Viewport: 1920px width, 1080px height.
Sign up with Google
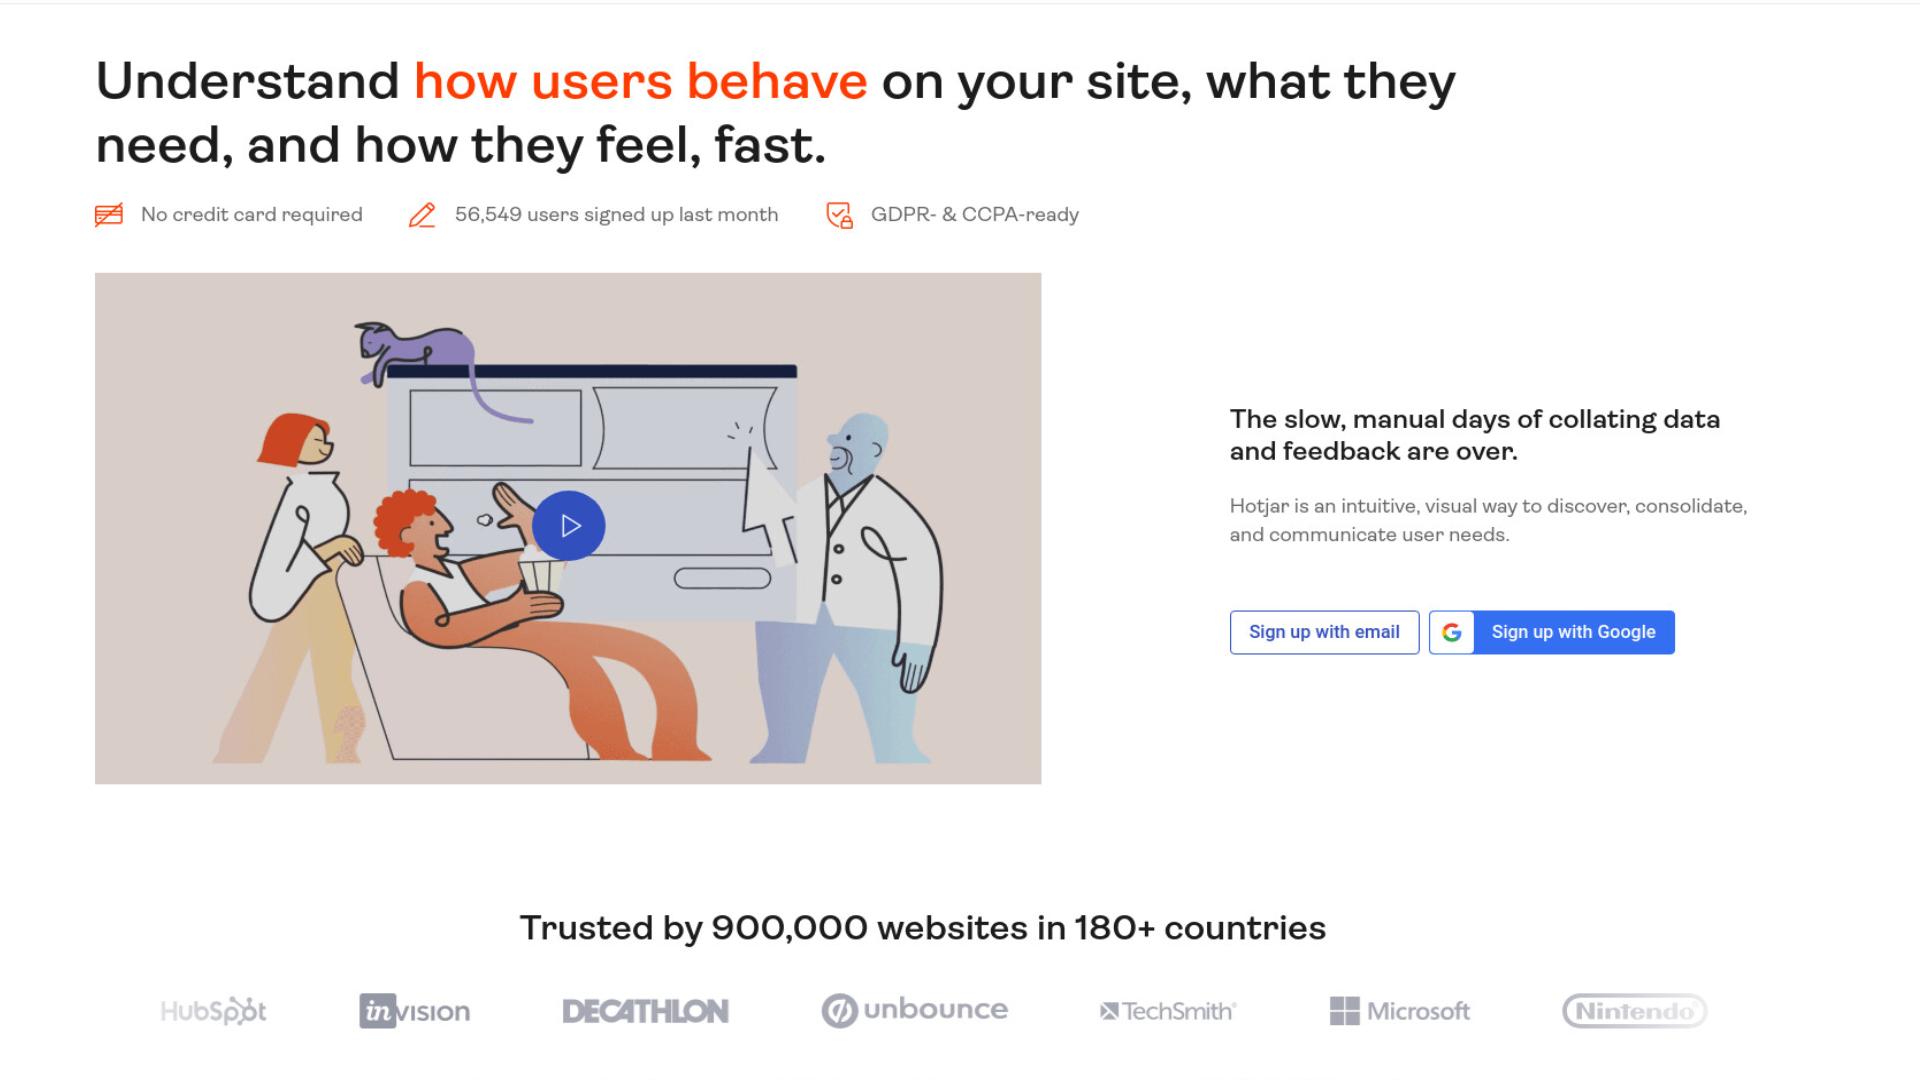click(1552, 632)
